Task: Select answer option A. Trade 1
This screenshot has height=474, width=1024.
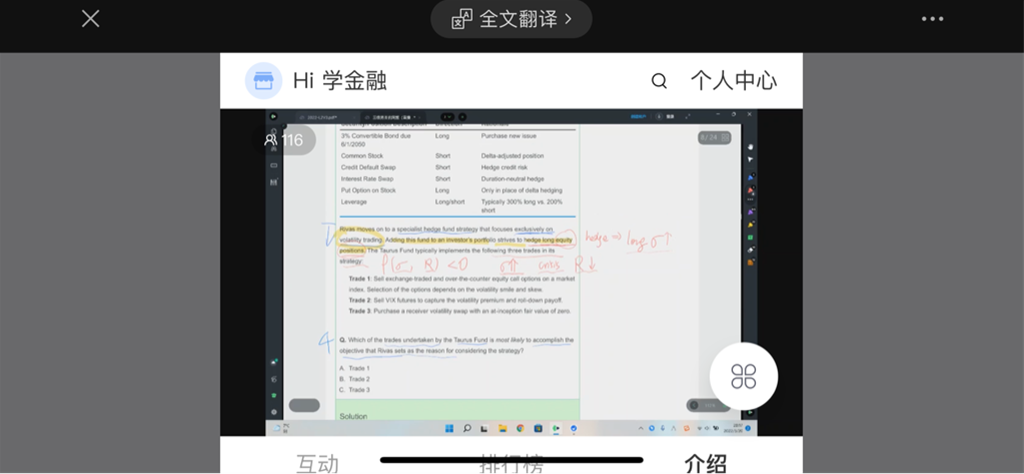Action: (354, 368)
